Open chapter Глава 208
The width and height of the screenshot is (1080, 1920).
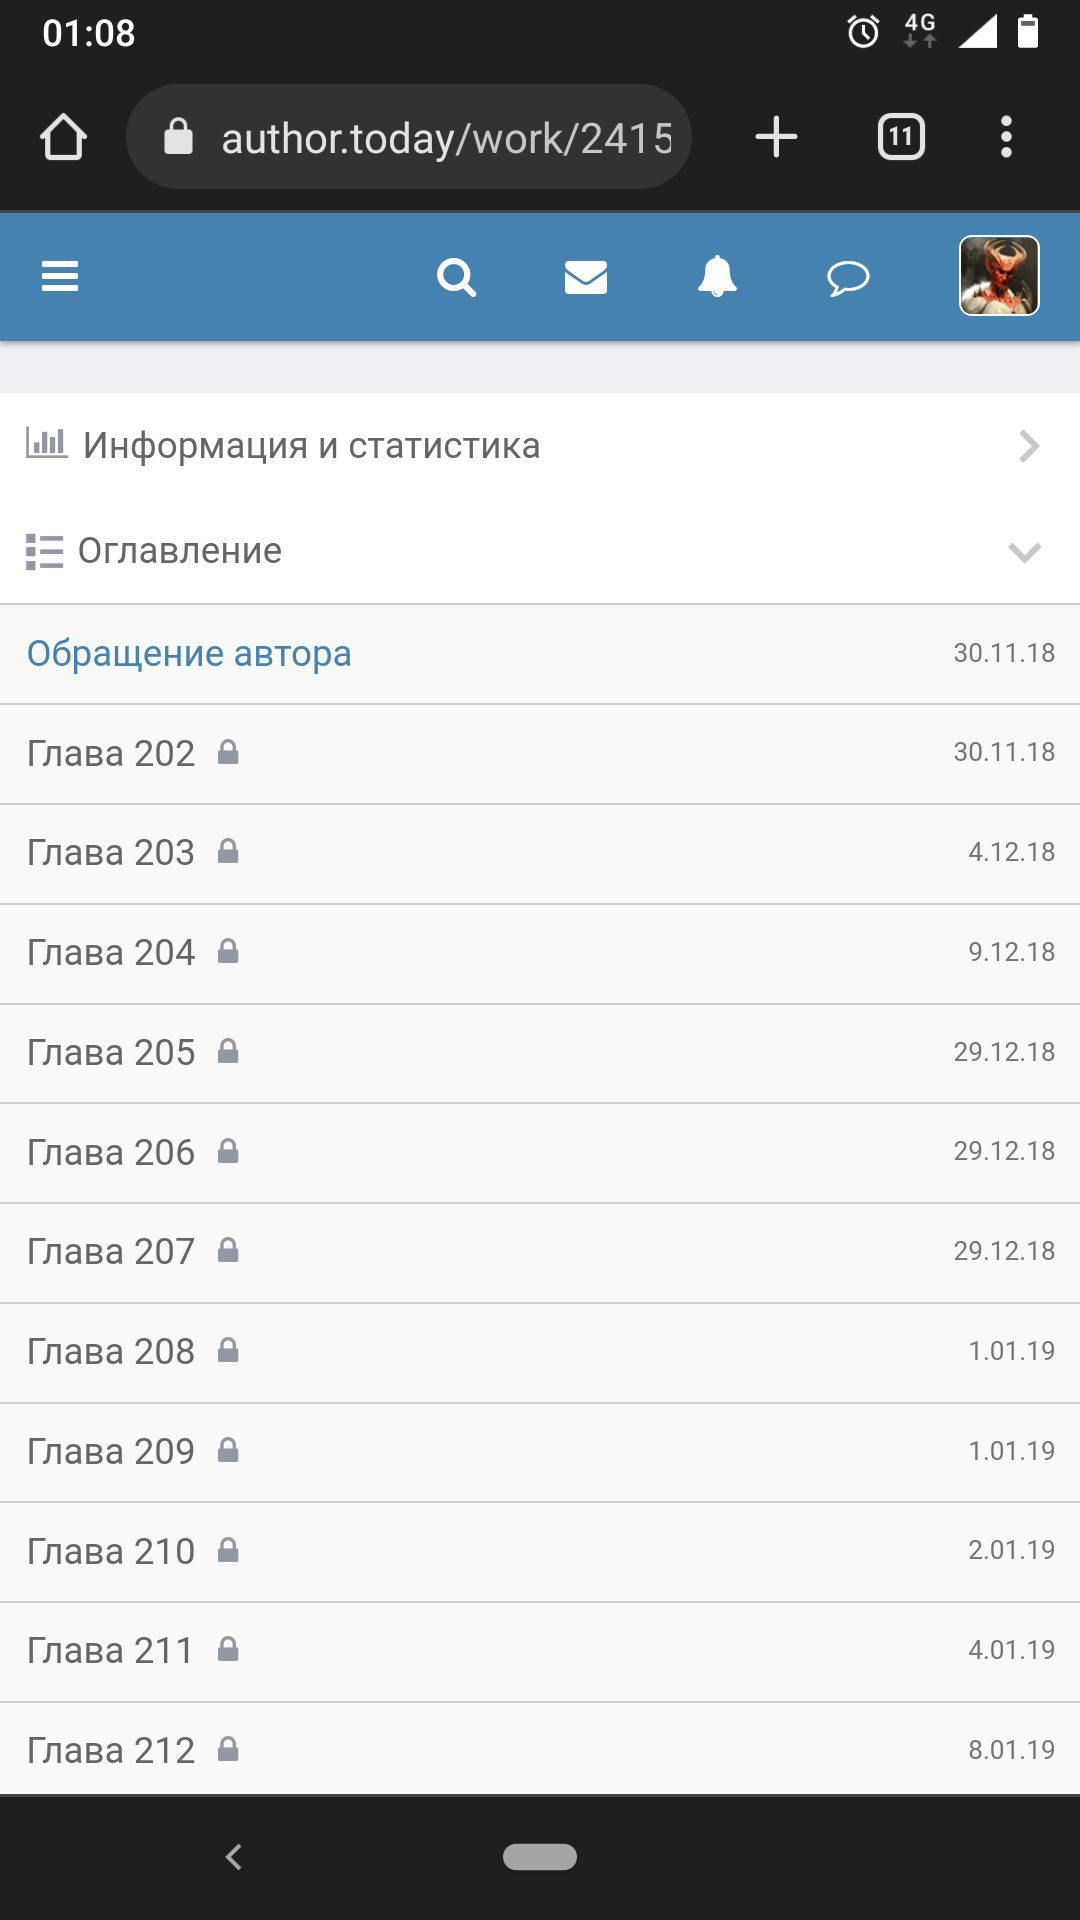click(111, 1352)
